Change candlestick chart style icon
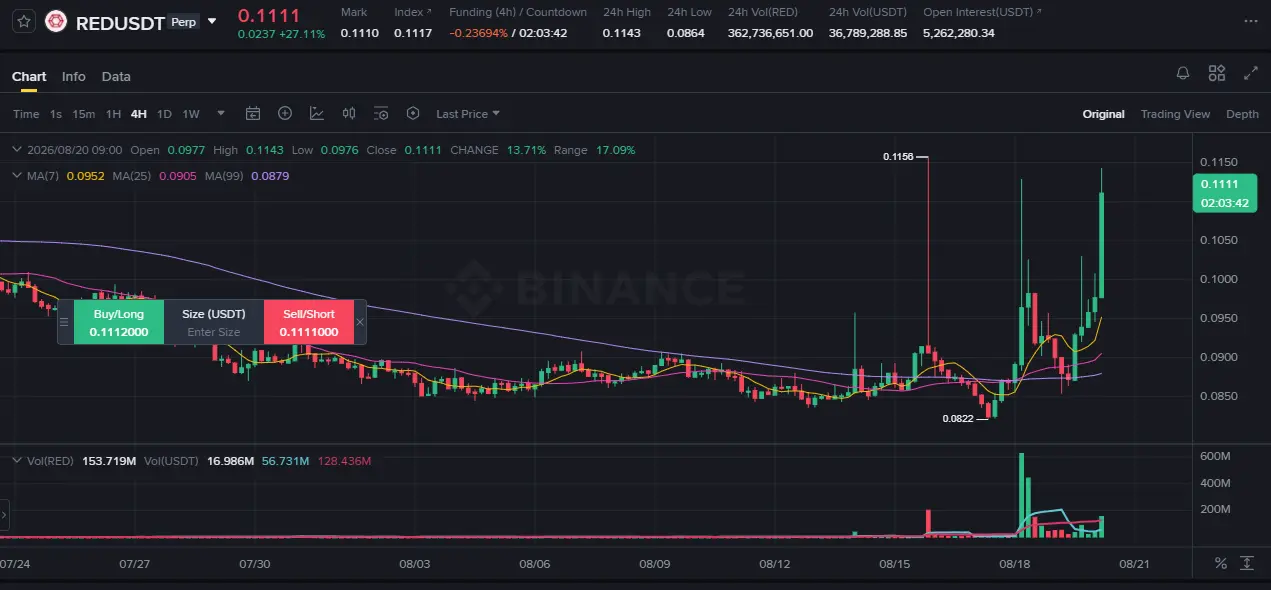This screenshot has height=590, width=1271. (349, 114)
